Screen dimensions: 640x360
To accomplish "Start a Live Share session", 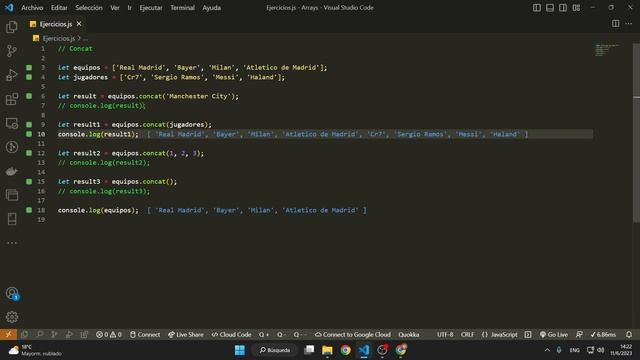I will 186,334.
